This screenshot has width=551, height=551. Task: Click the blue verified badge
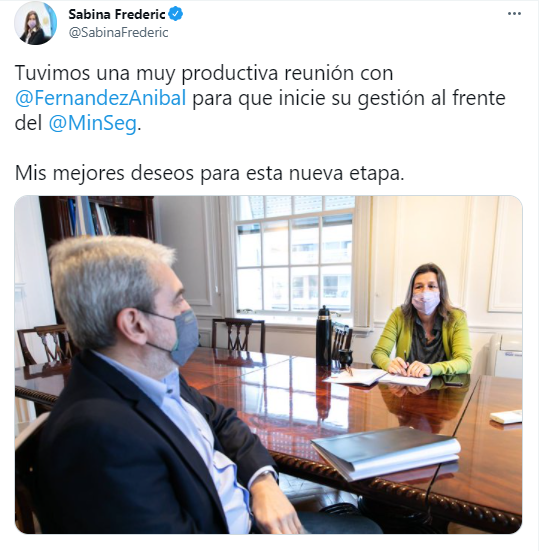[x=175, y=14]
